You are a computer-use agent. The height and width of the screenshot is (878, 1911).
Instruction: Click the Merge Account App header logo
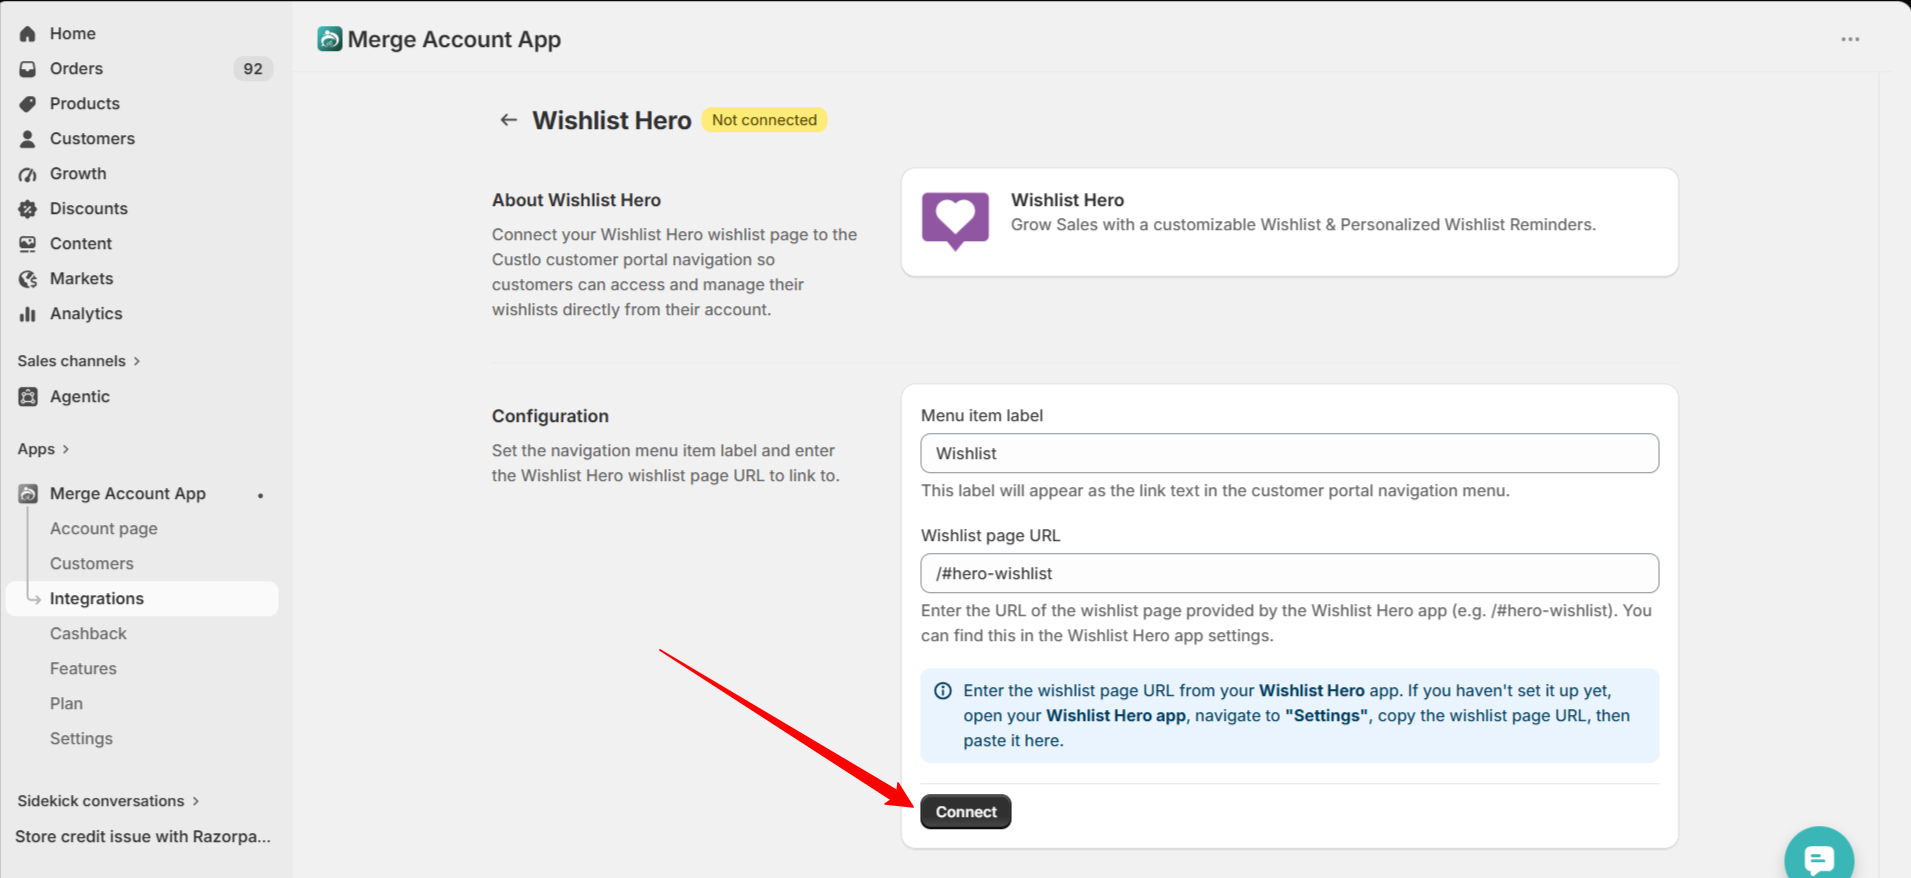(329, 39)
